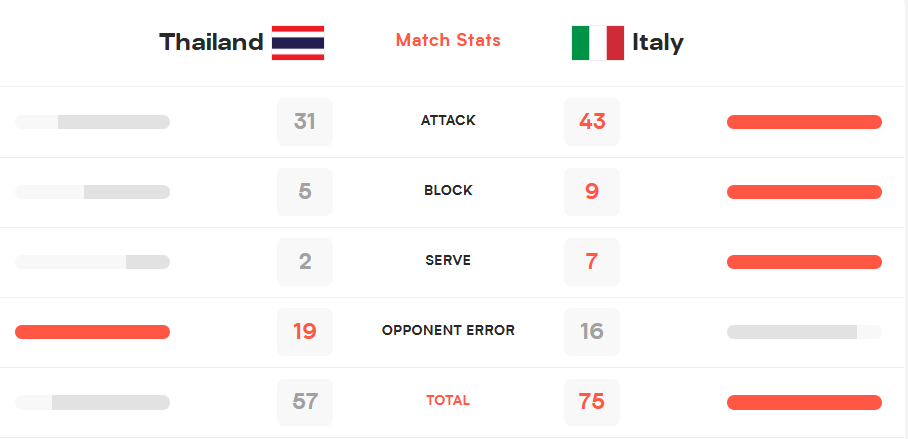Click the SERVE stat label
This screenshot has height=439, width=908.
448,261
